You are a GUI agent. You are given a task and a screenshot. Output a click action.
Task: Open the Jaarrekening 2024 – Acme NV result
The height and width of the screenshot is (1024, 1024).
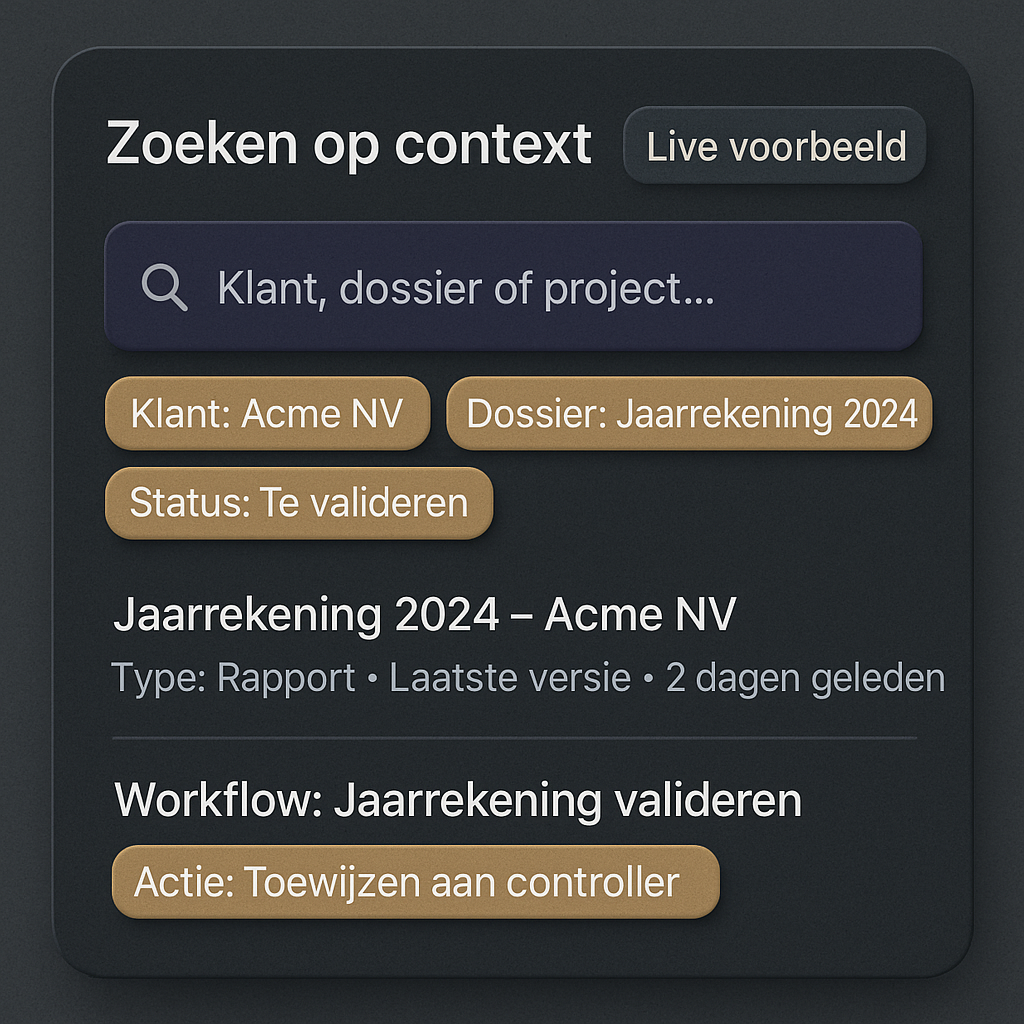click(424, 615)
